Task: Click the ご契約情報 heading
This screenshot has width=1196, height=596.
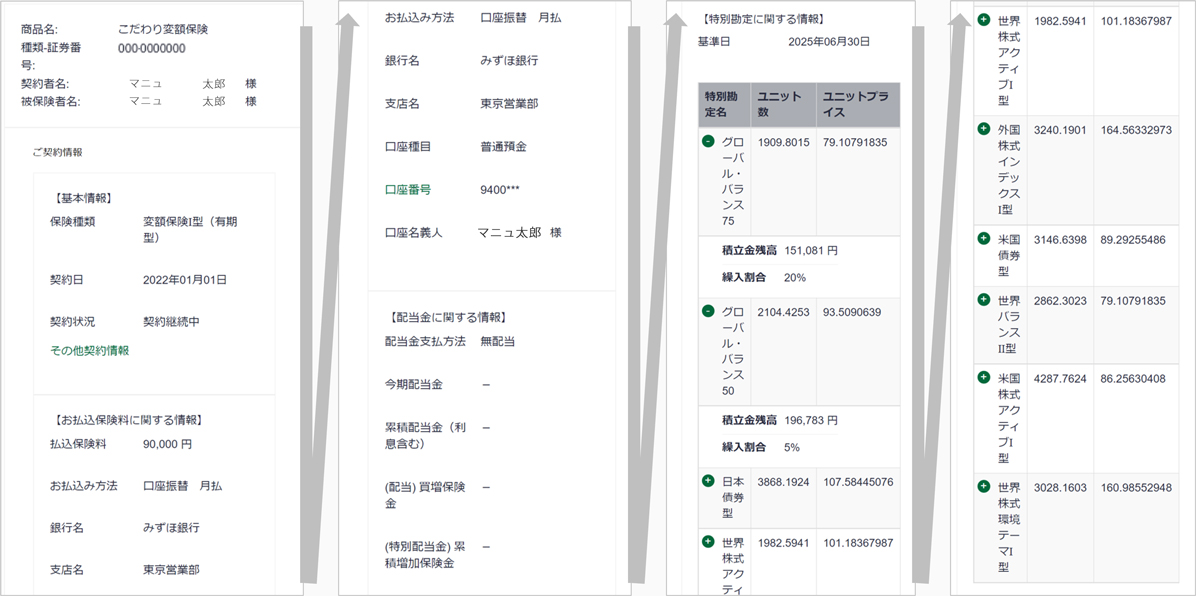Action: pos(57,152)
